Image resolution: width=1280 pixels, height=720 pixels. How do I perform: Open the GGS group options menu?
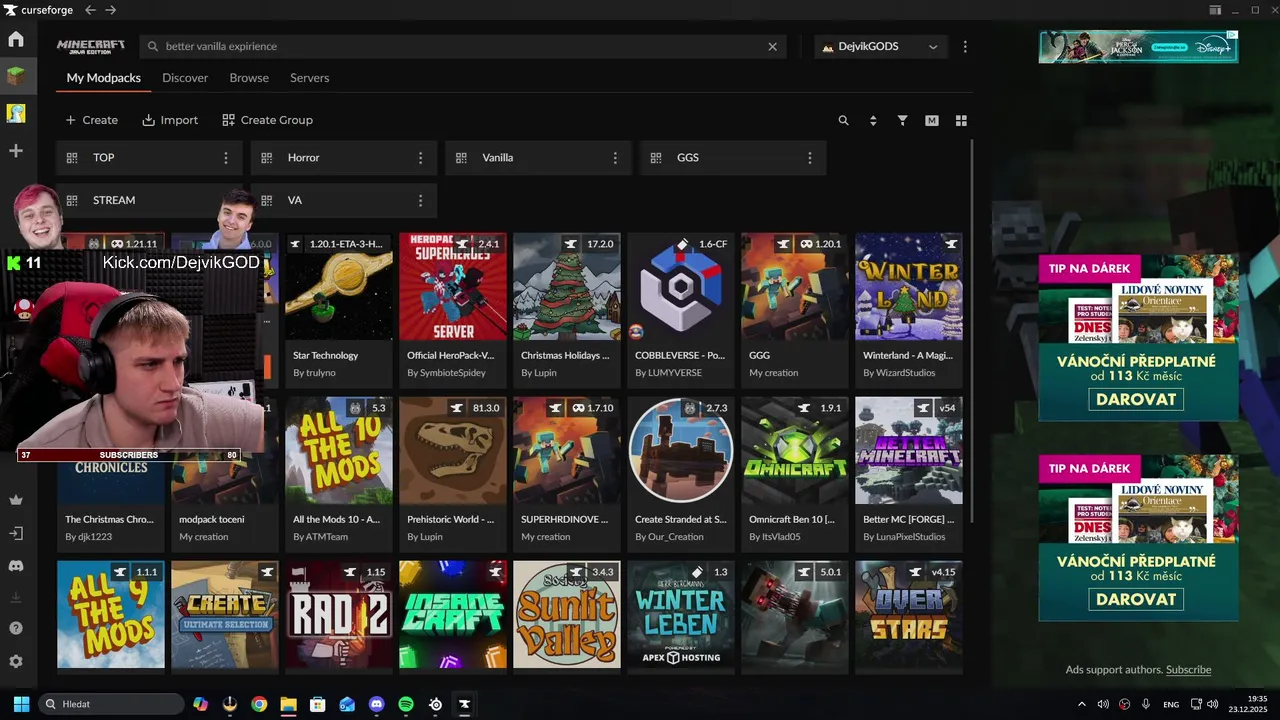(810, 158)
